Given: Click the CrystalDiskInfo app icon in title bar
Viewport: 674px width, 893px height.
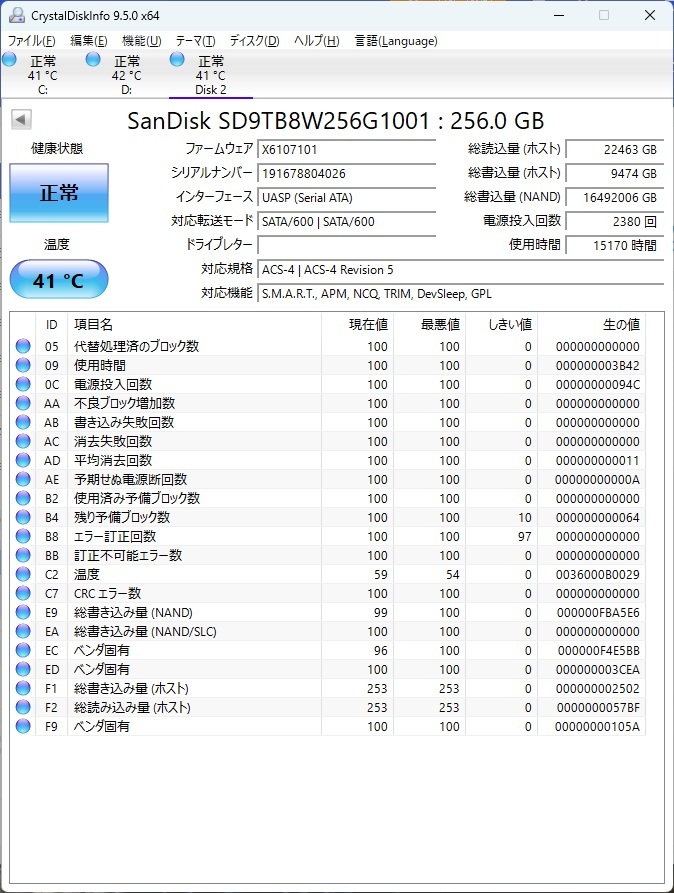Looking at the screenshot, I should point(17,15).
